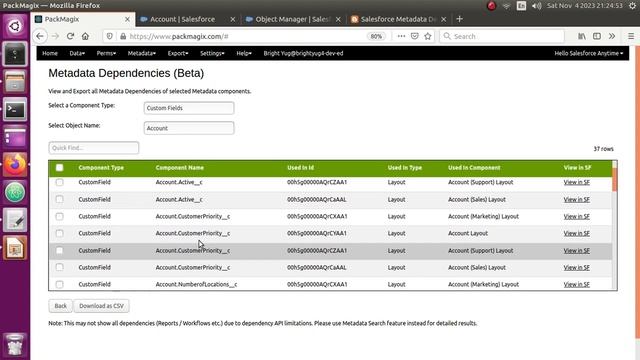Open the page actions three-dot icon

coord(401,36)
